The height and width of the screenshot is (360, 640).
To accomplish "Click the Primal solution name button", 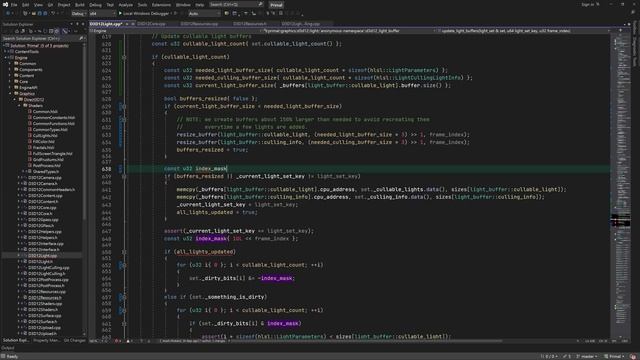I will click(276, 5).
